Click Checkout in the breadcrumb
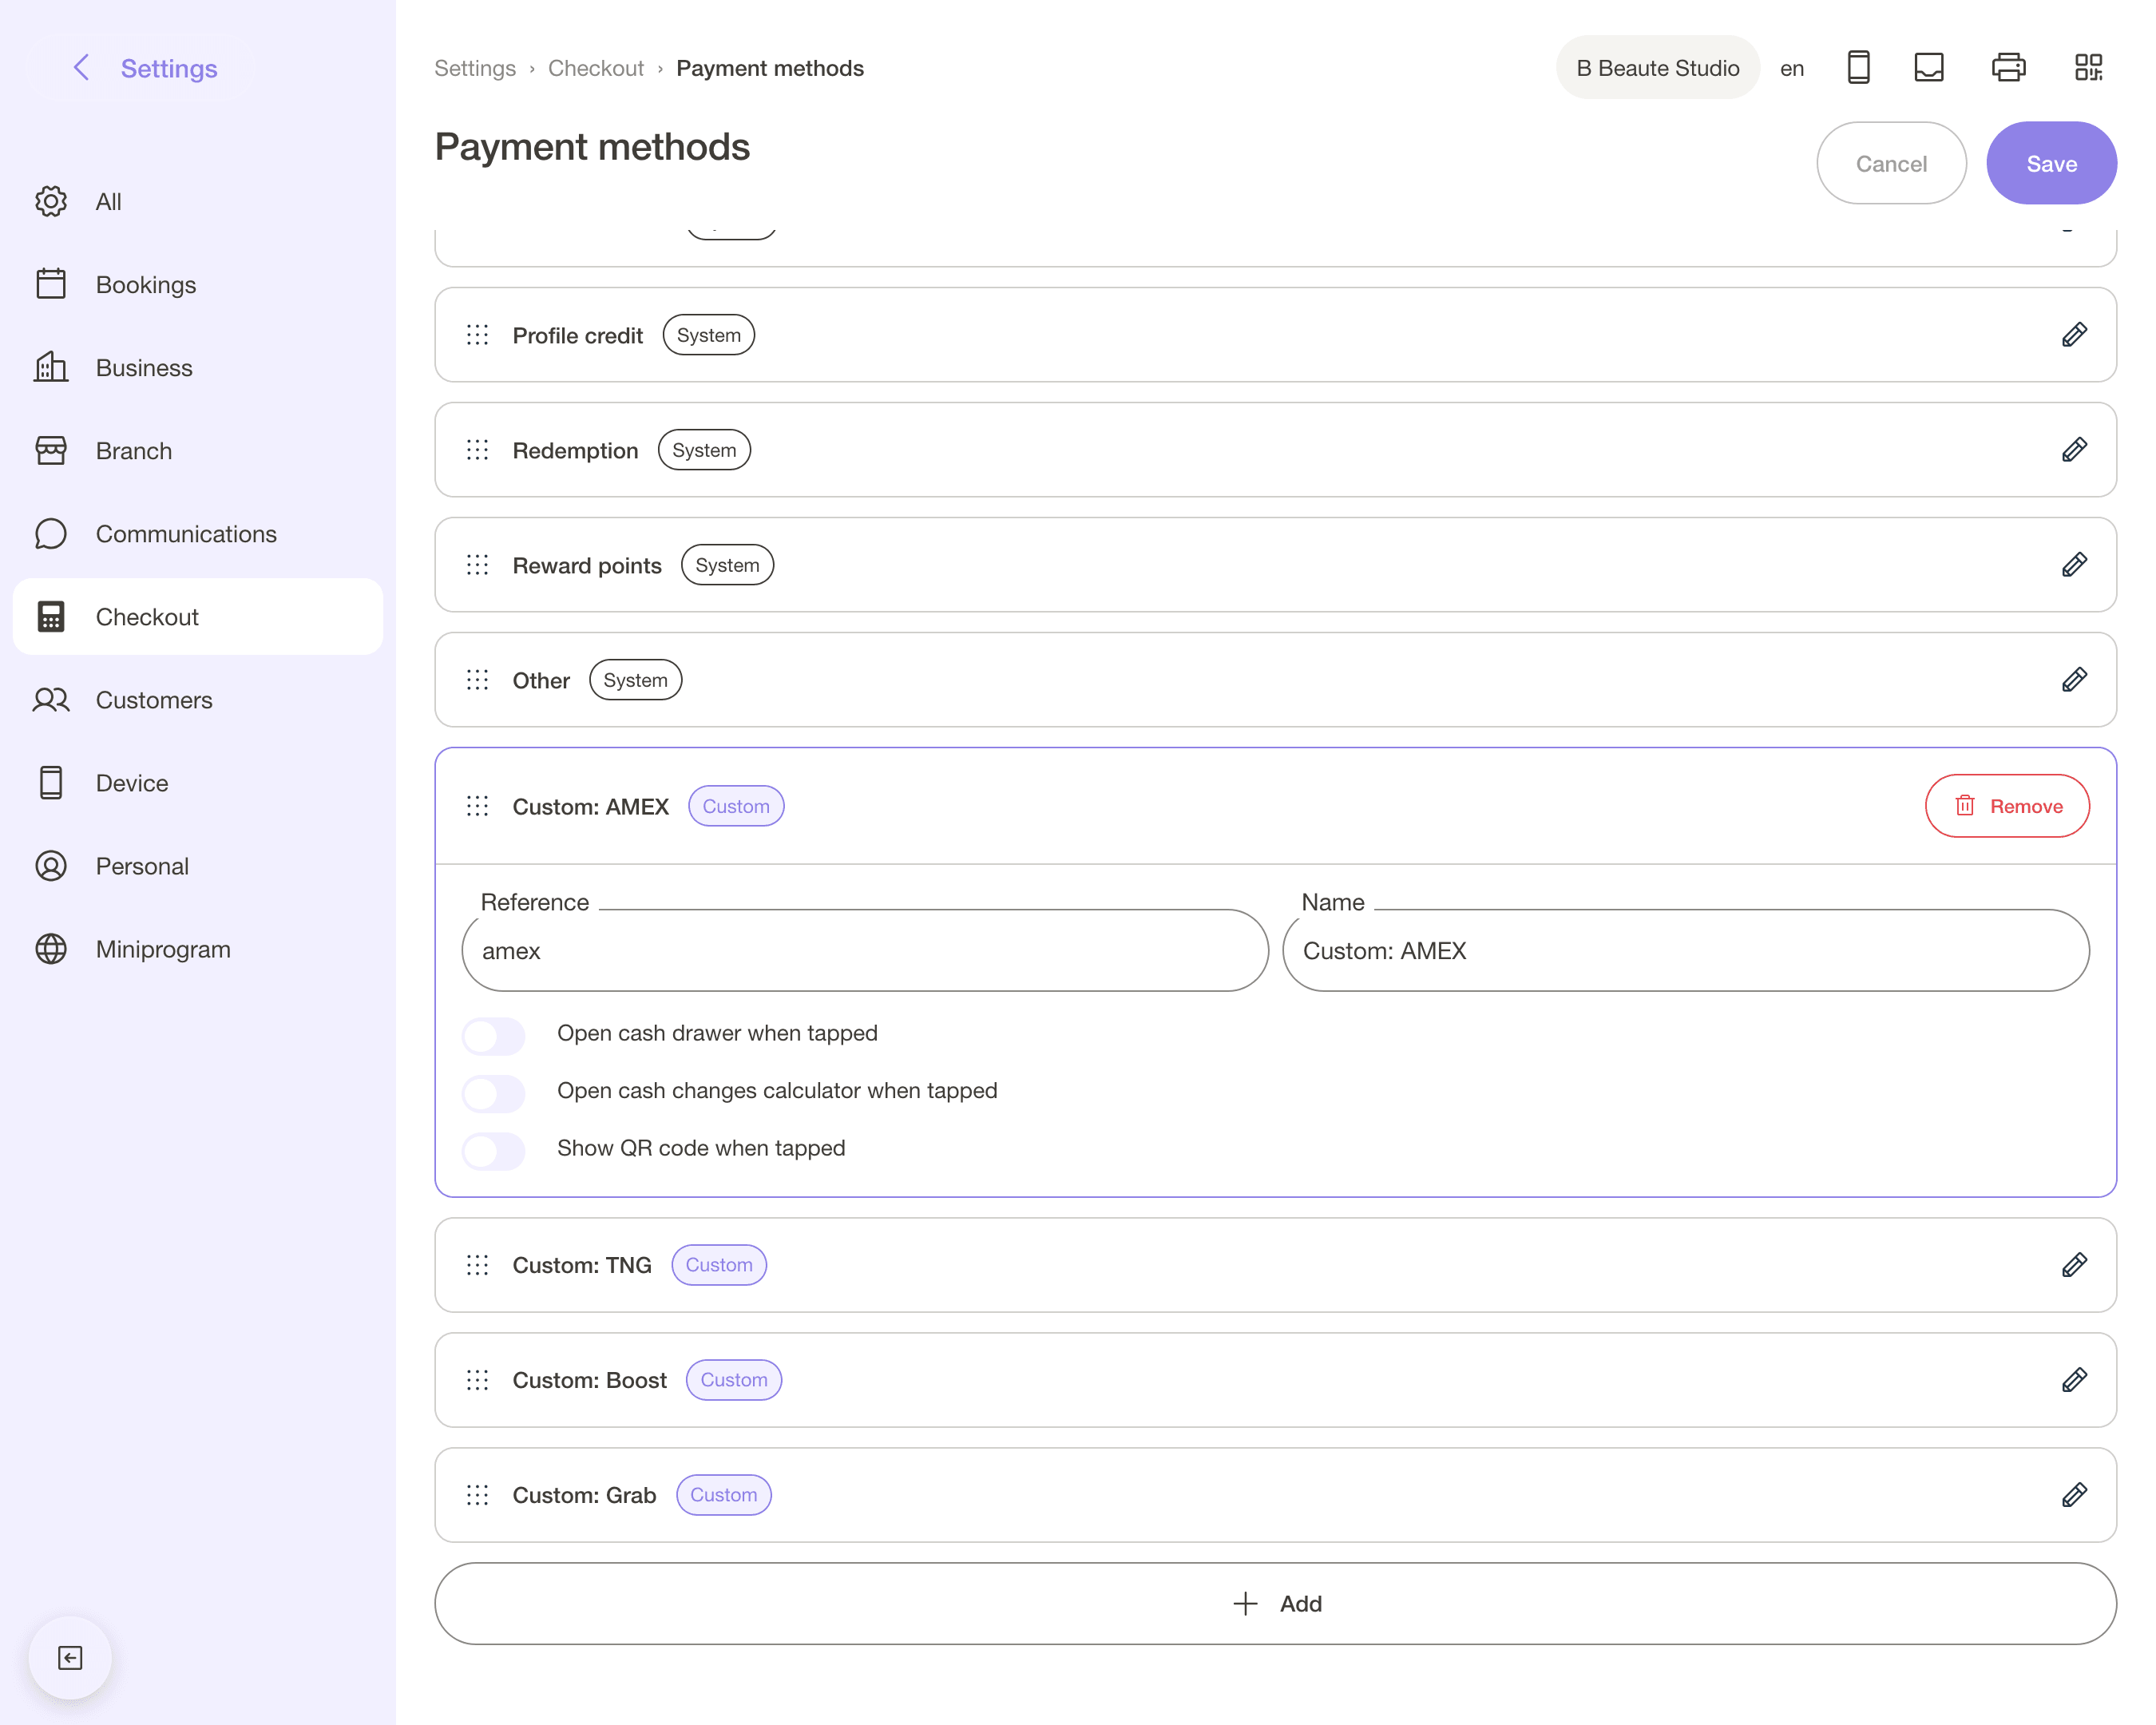Viewport: 2156px width, 1725px height. (x=596, y=68)
